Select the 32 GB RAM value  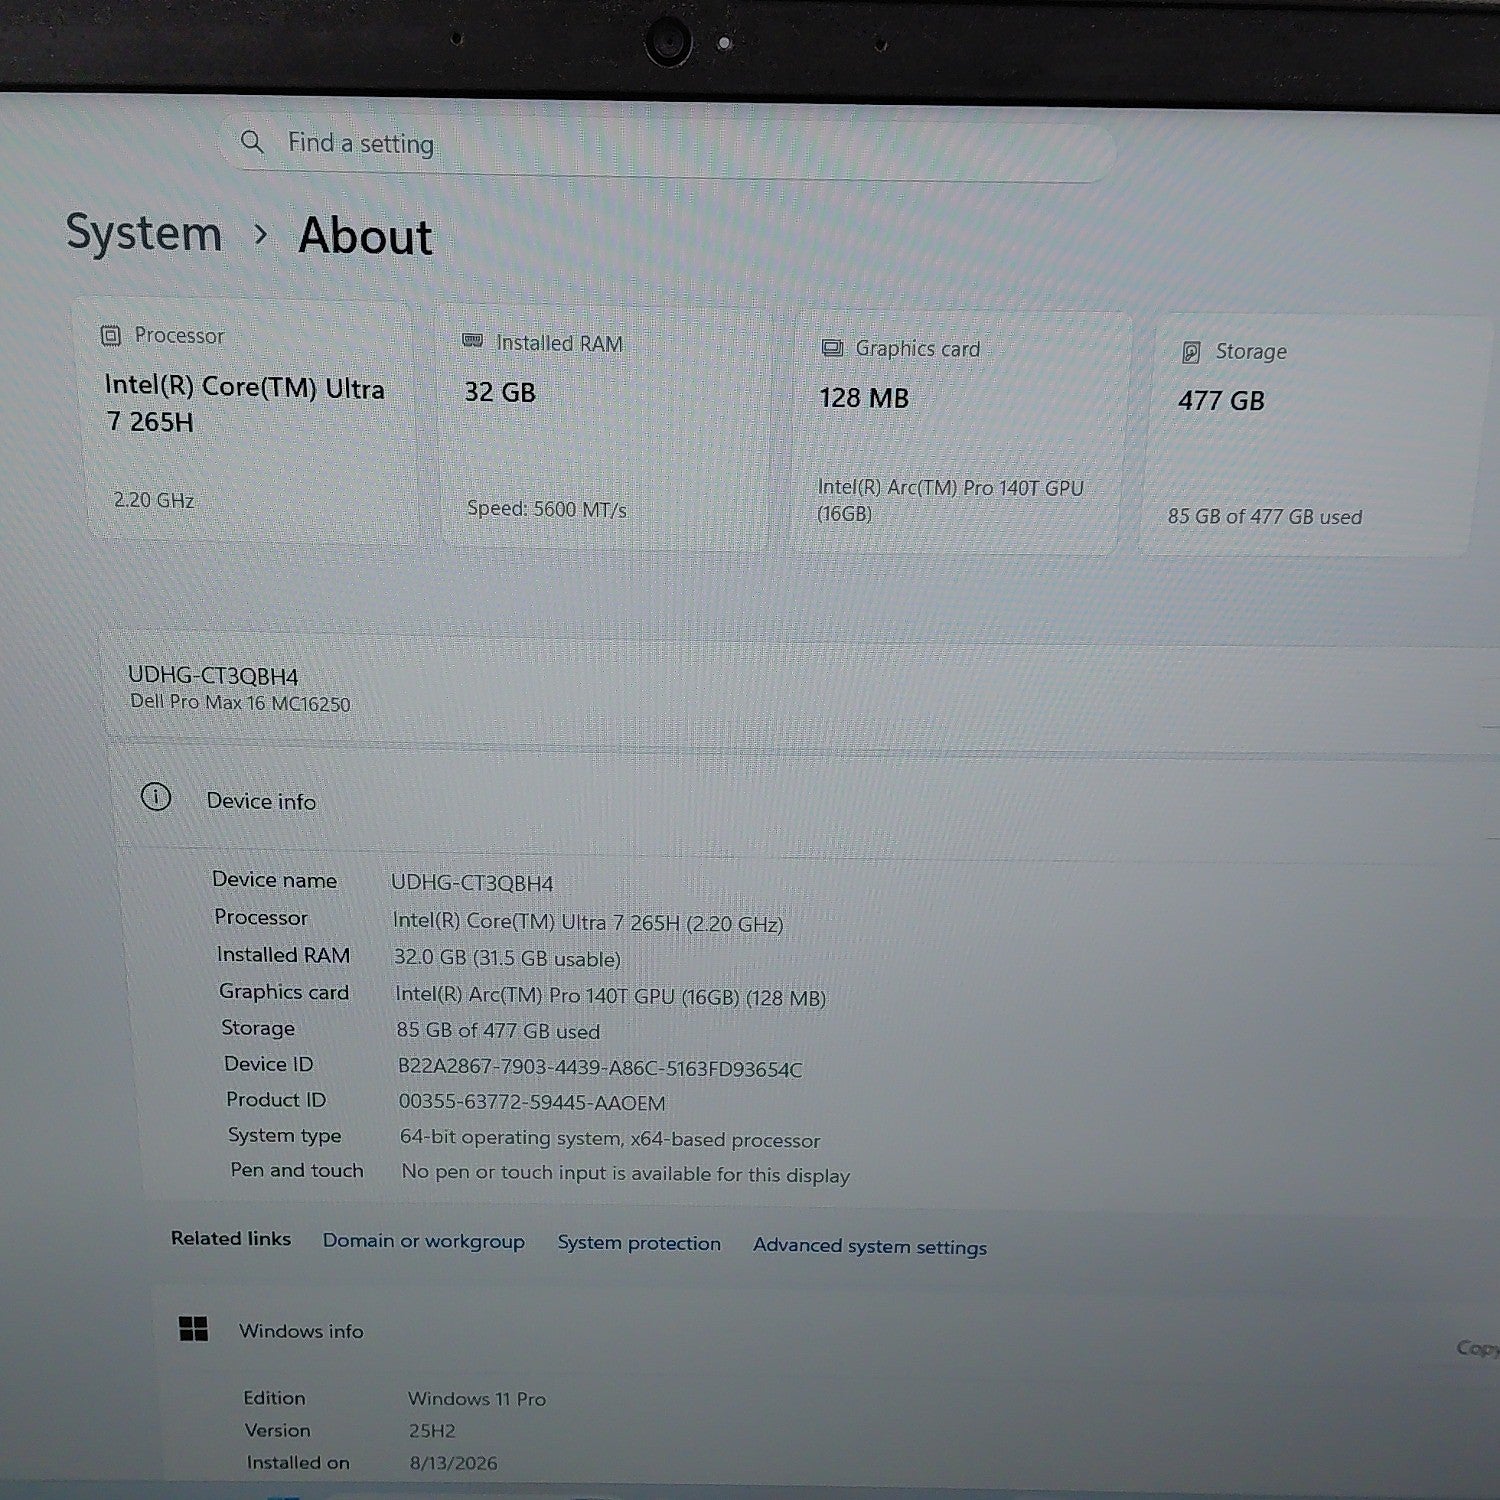tap(500, 392)
